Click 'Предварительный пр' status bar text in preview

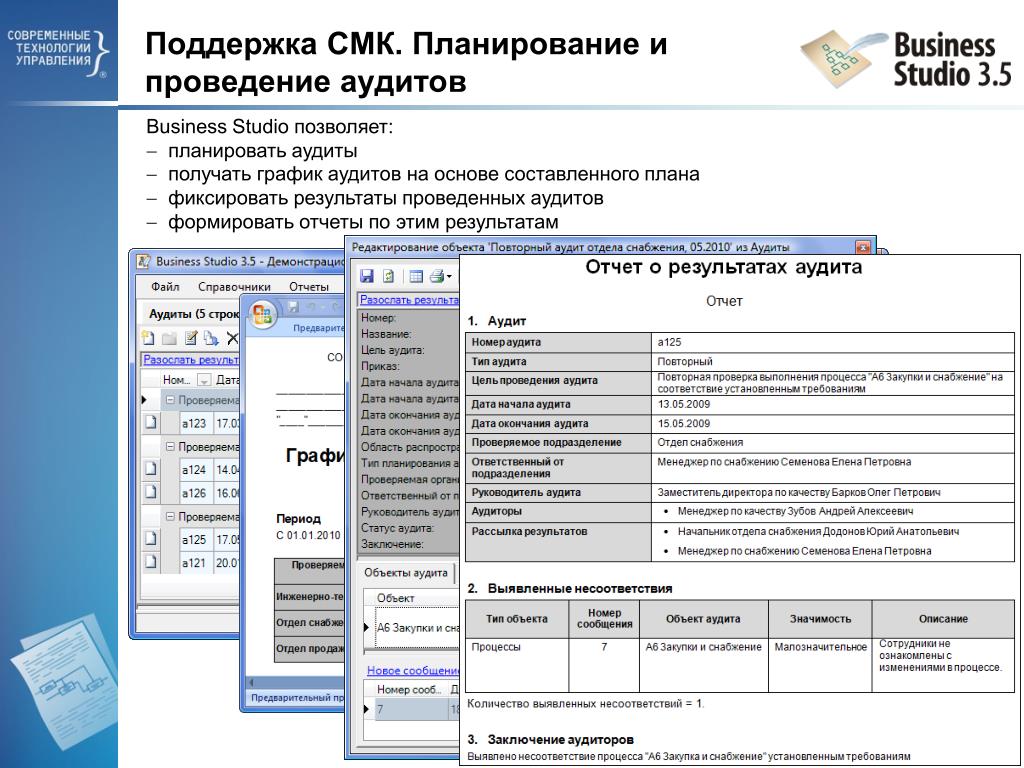tap(297, 697)
